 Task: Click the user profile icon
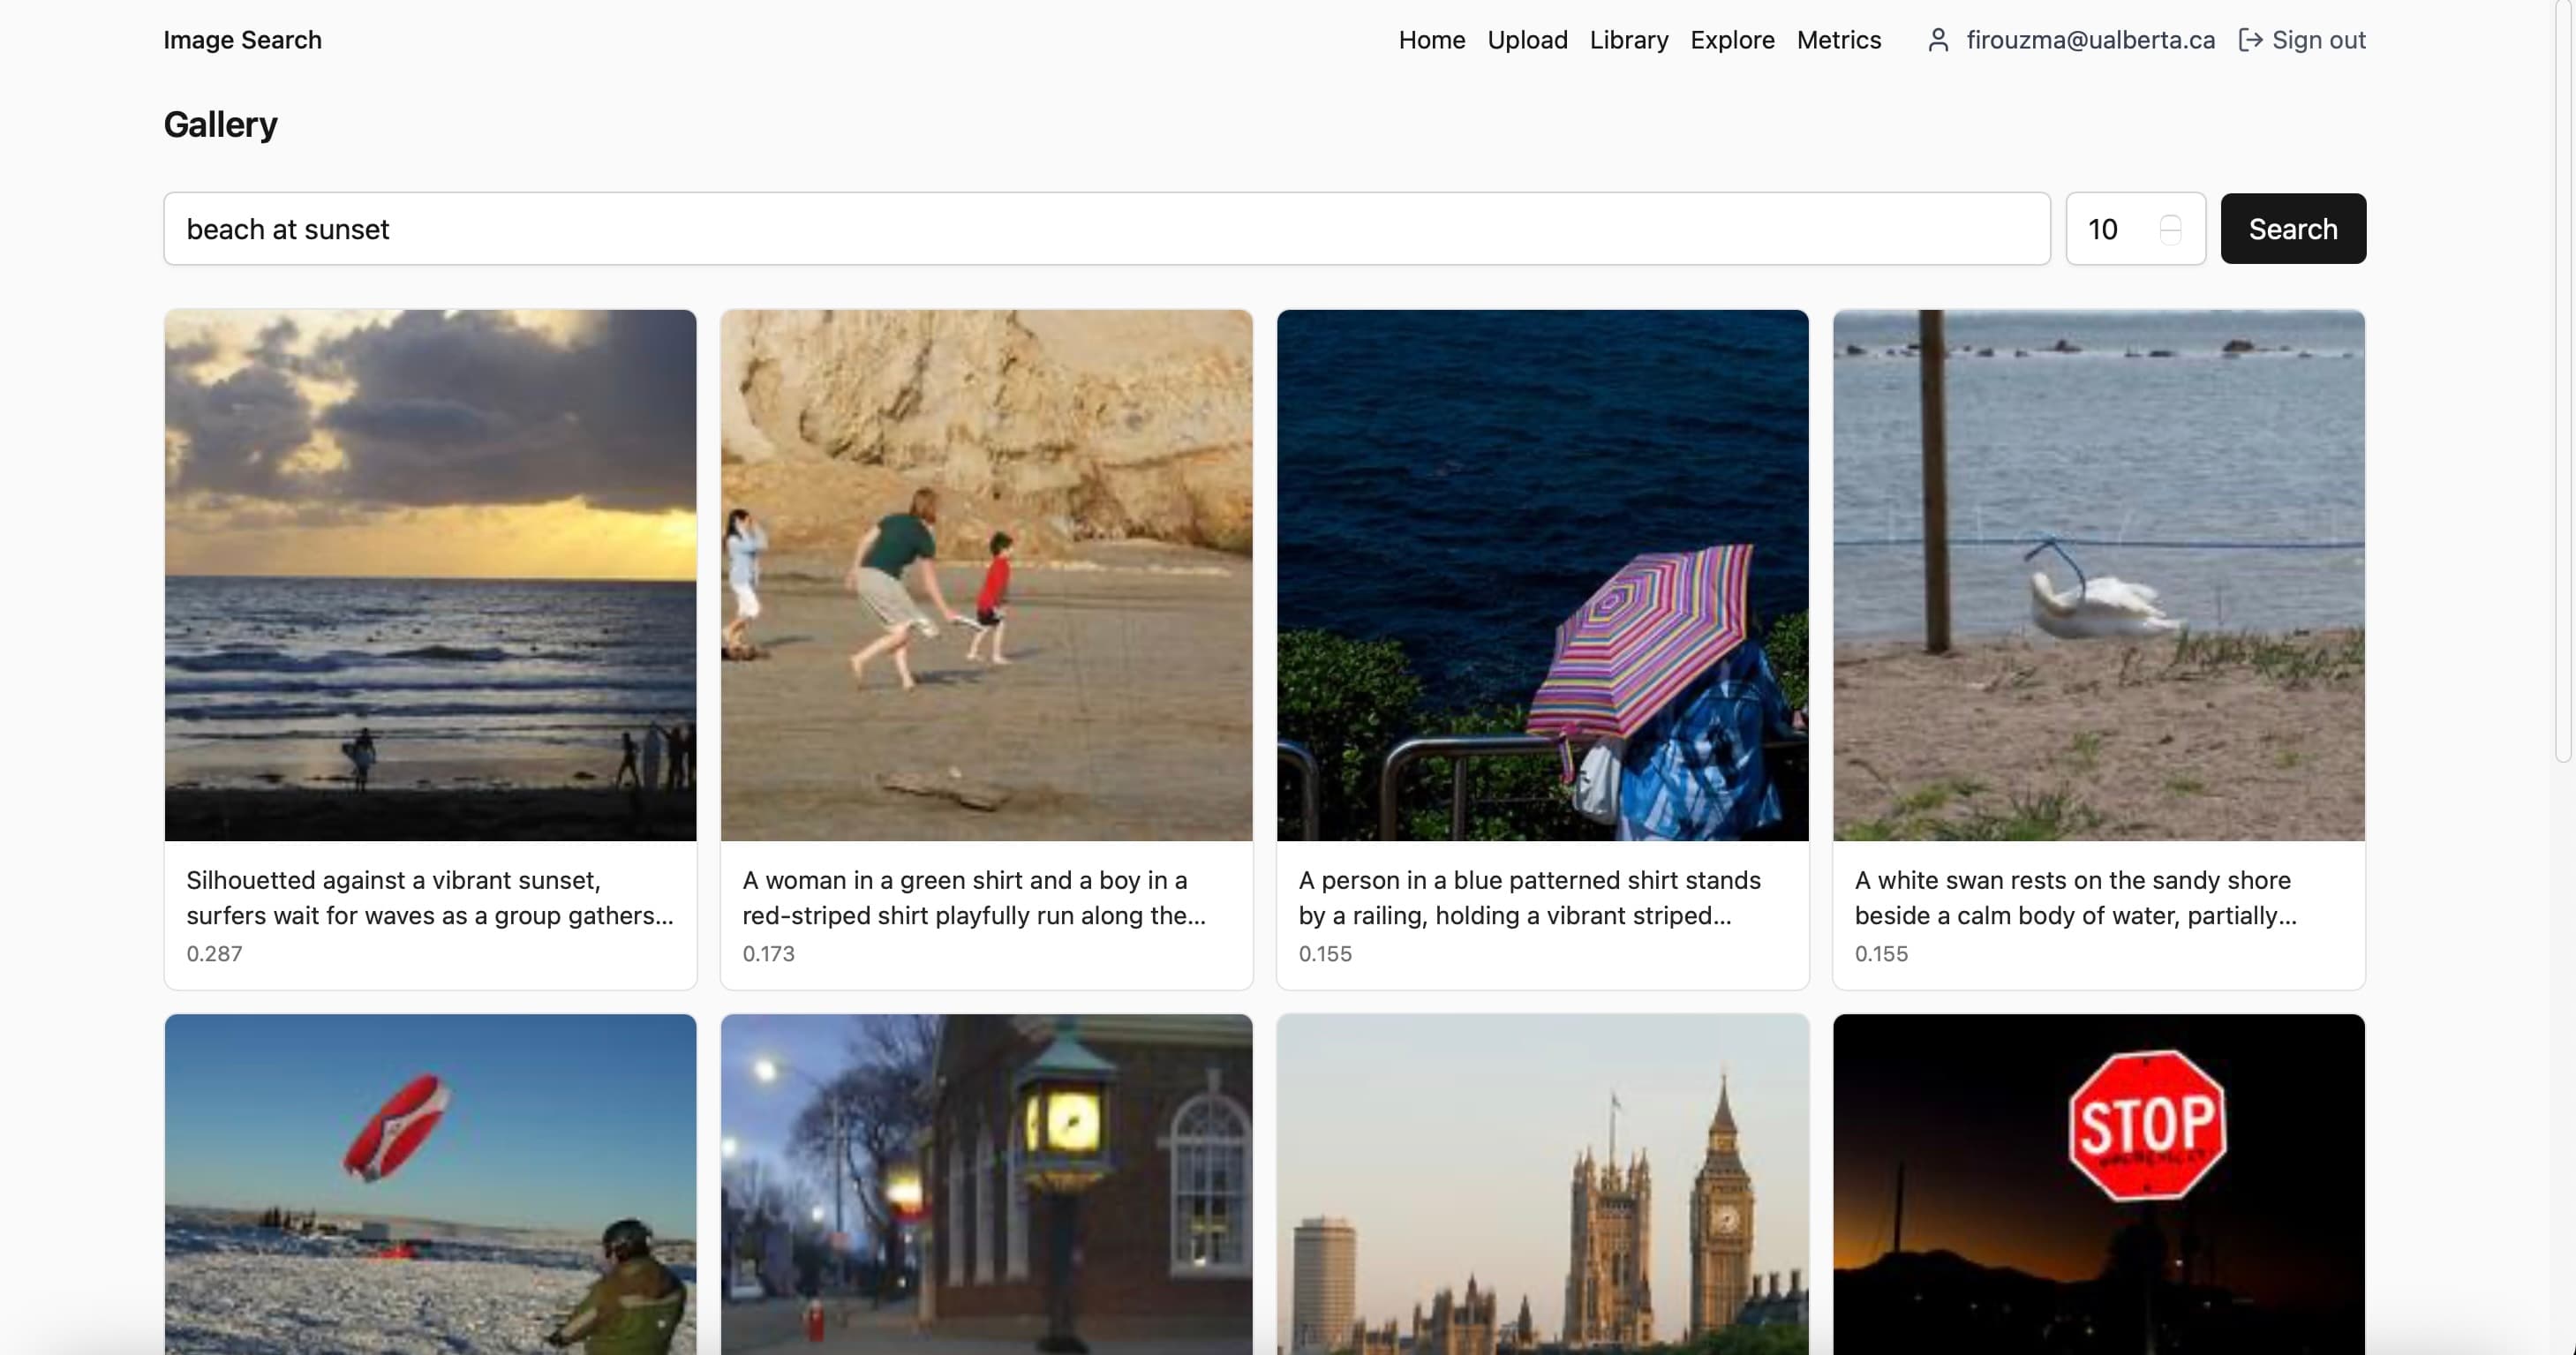pyautogui.click(x=1937, y=40)
